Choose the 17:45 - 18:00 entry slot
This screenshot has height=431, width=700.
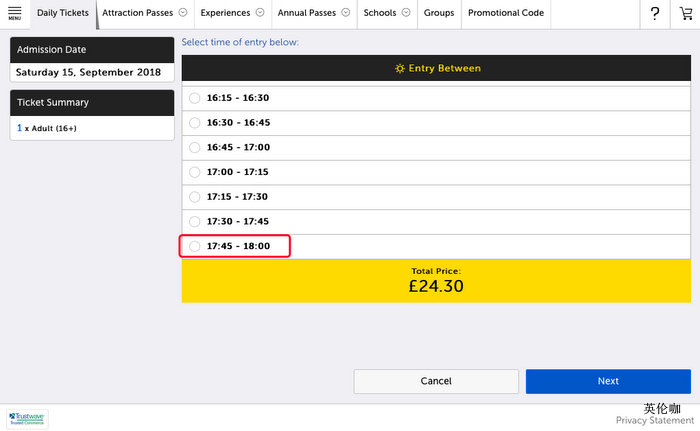195,246
